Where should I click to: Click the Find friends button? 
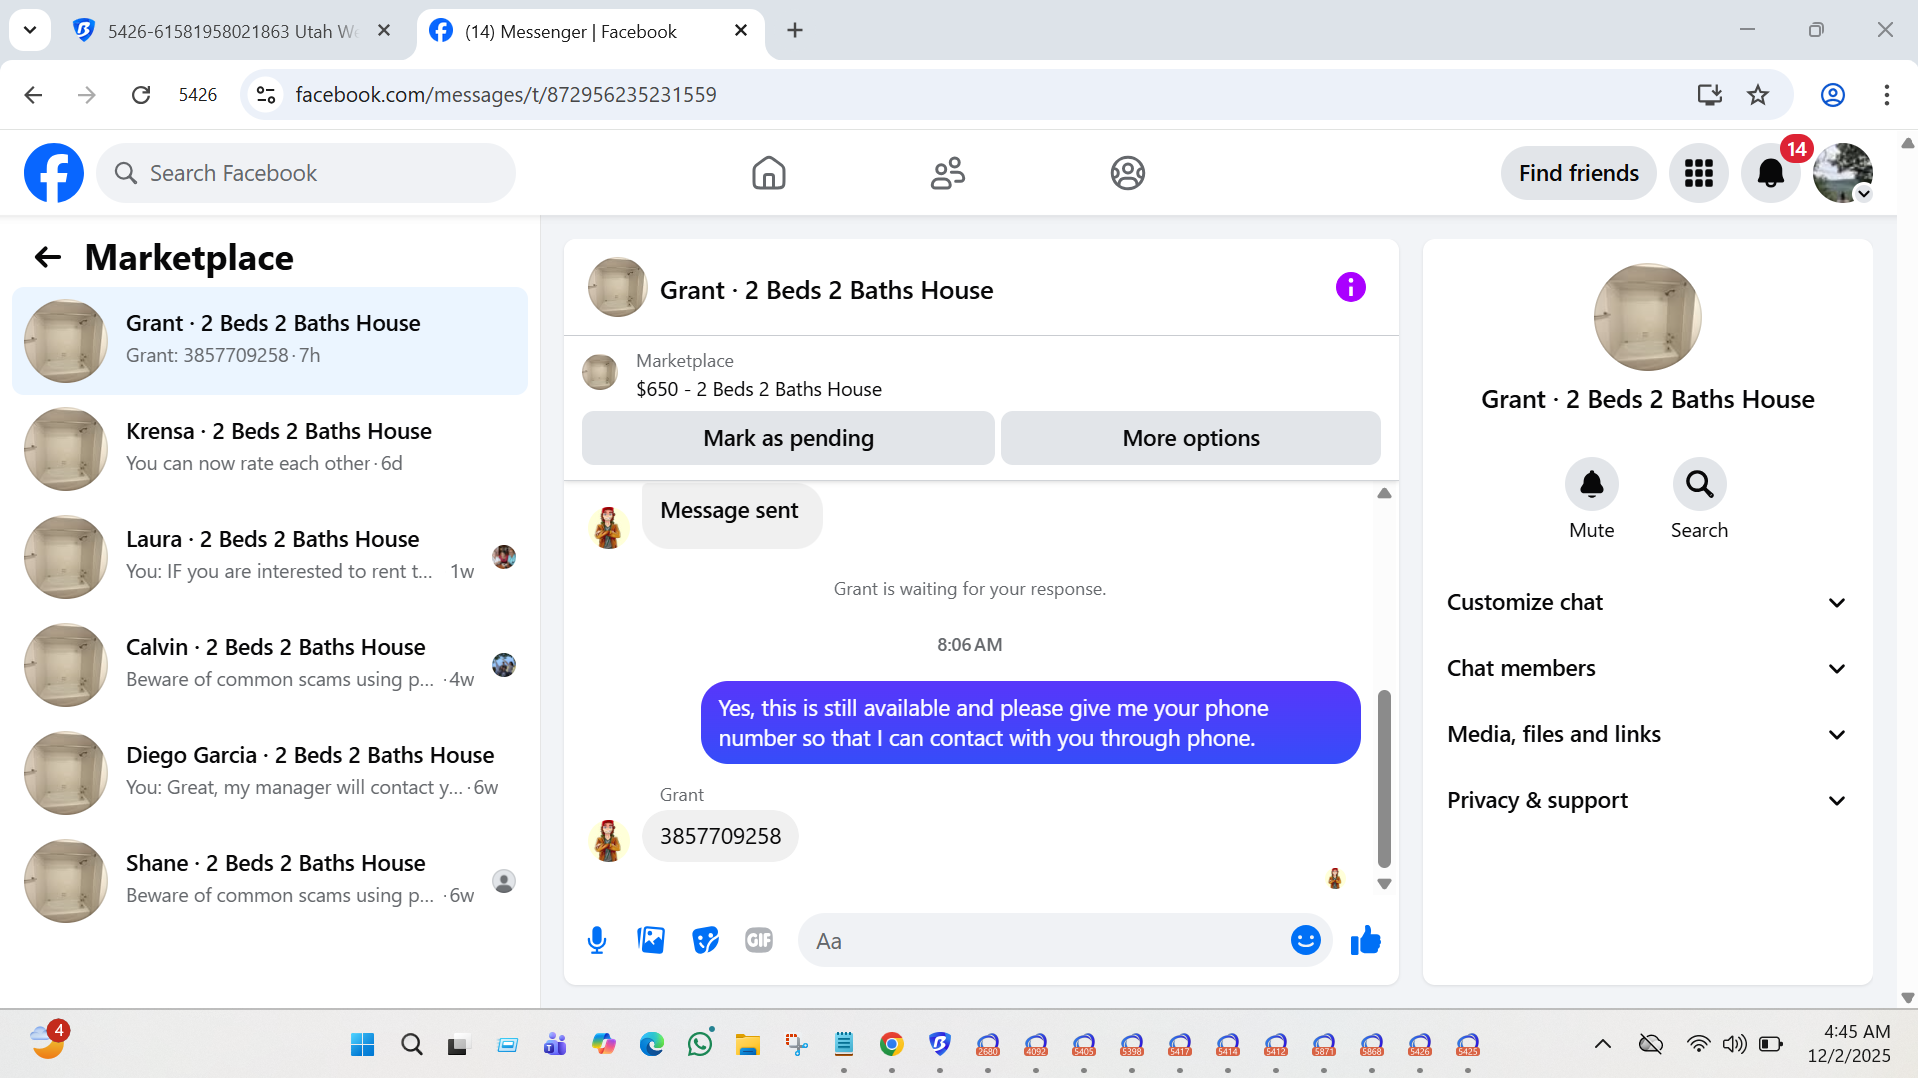(1578, 173)
